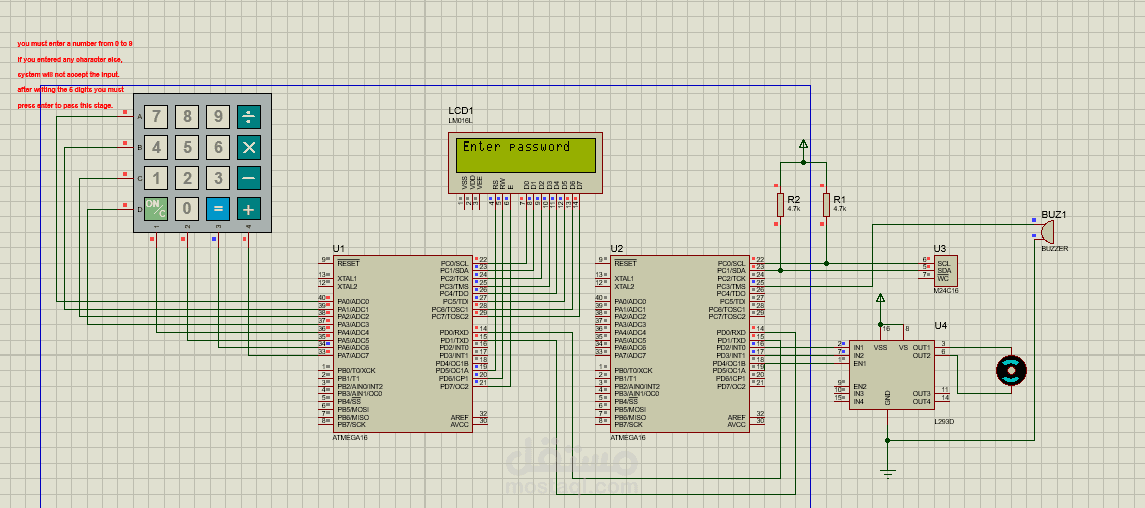Click the U2 reference label
Image resolution: width=1145 pixels, height=508 pixels.
617,249
